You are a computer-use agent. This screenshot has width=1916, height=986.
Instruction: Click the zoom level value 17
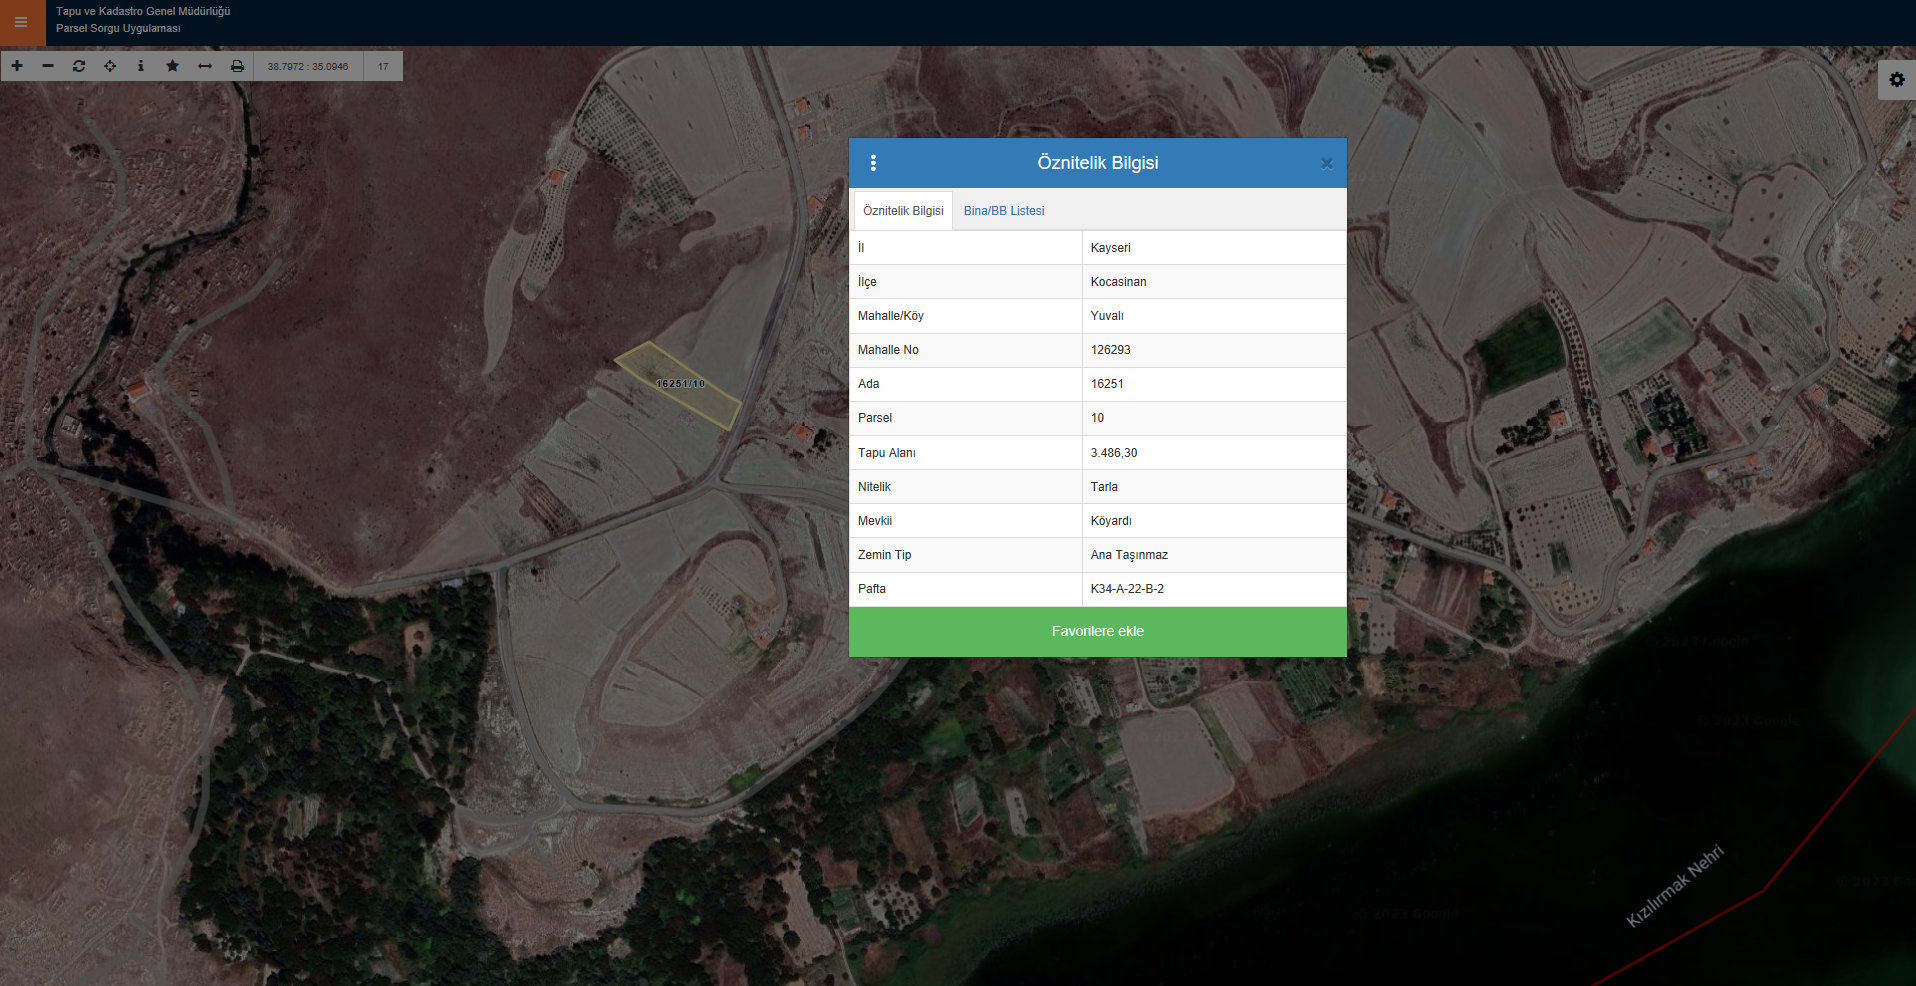(x=383, y=67)
